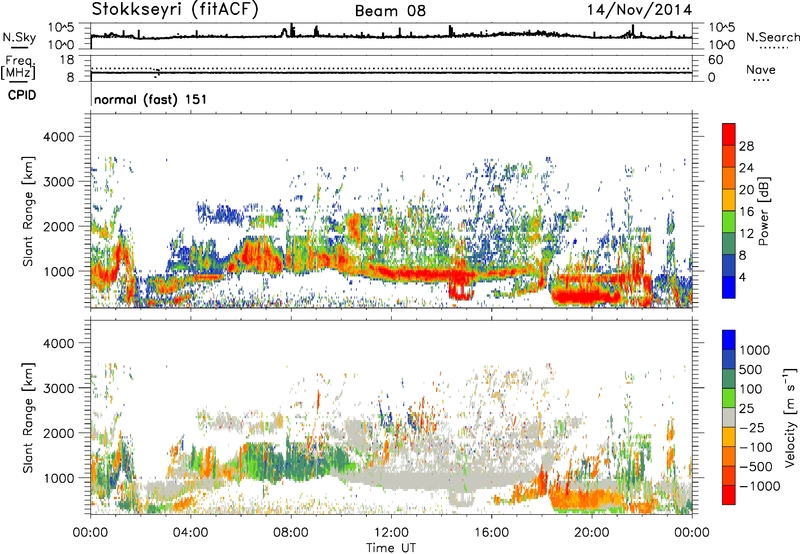Click the "4" label on the Power colorbar
Screen dimensions: 800x554
742,278
